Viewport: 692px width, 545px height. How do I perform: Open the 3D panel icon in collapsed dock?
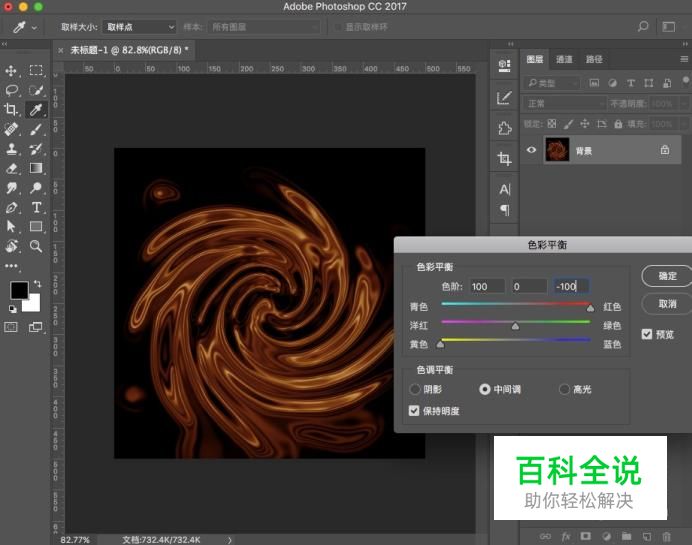(x=504, y=65)
